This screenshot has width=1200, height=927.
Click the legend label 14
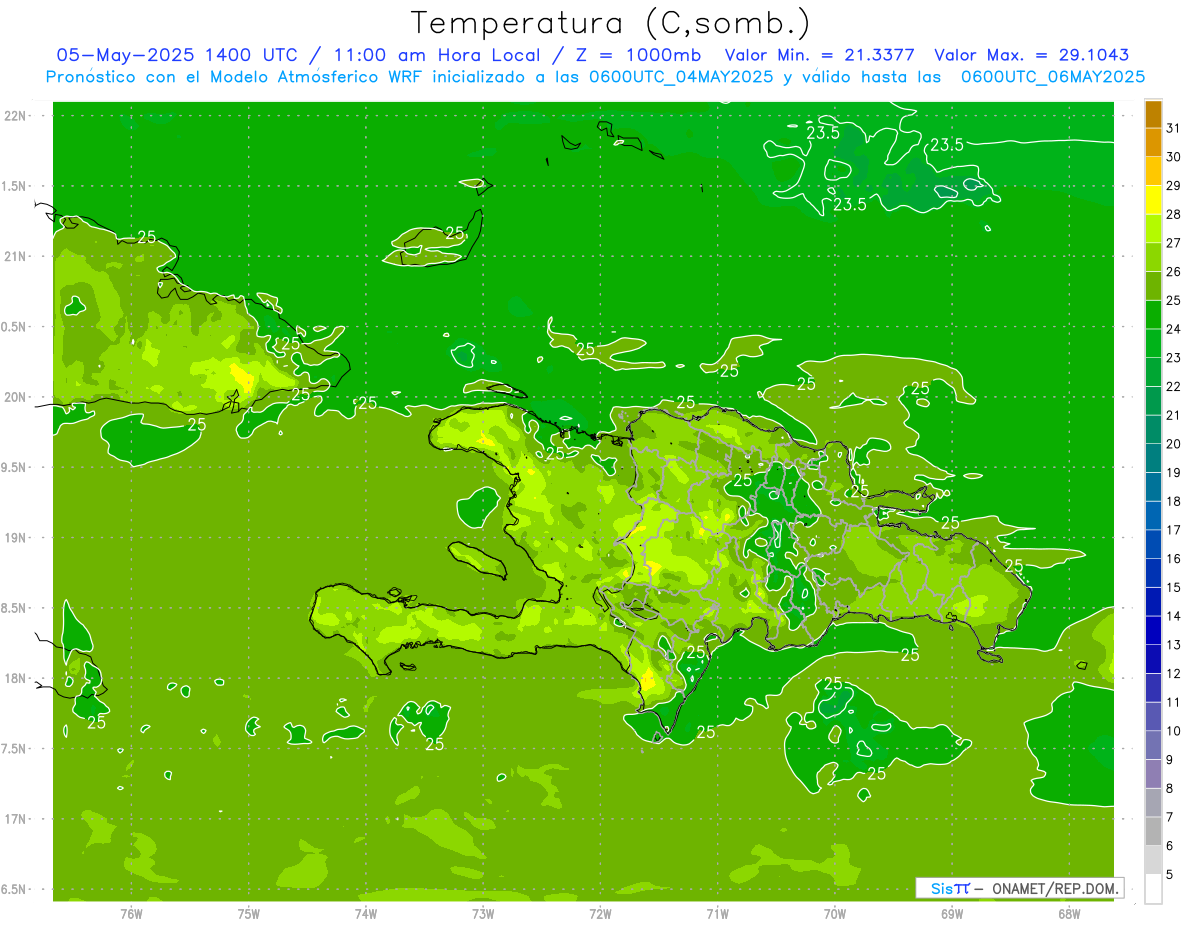pos(1174,616)
